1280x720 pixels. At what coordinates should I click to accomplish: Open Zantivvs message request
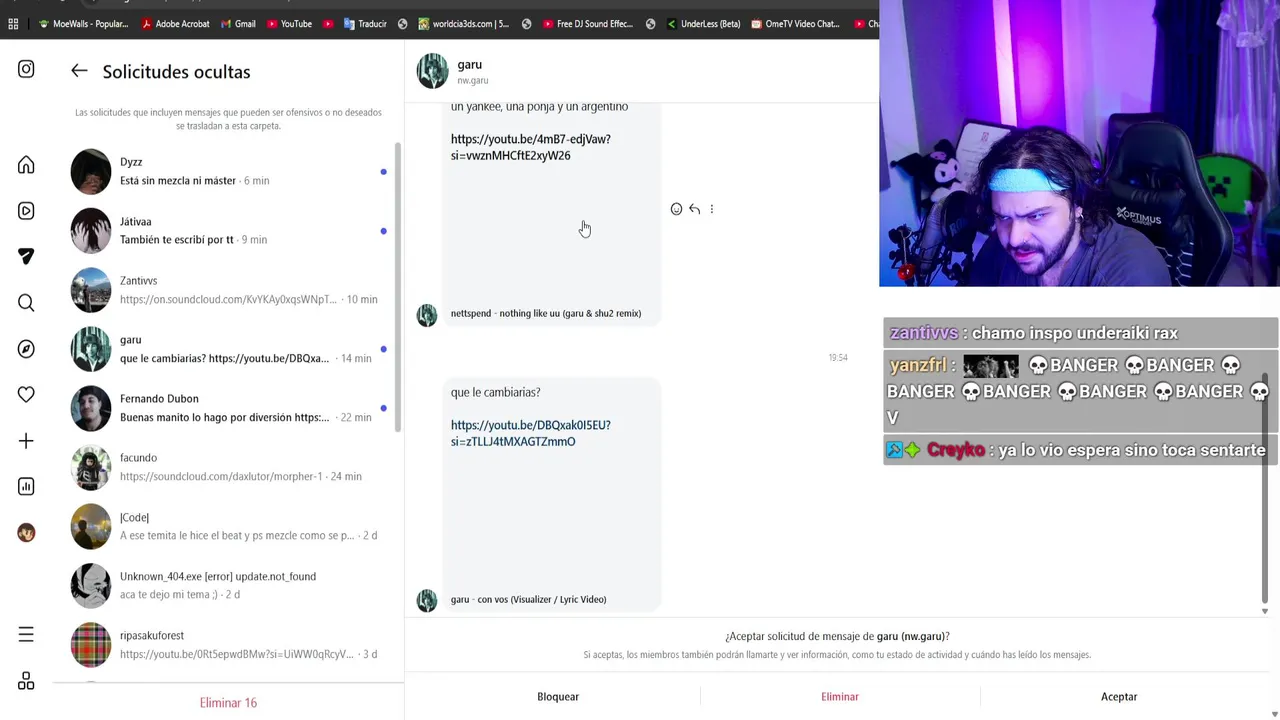[228, 290]
